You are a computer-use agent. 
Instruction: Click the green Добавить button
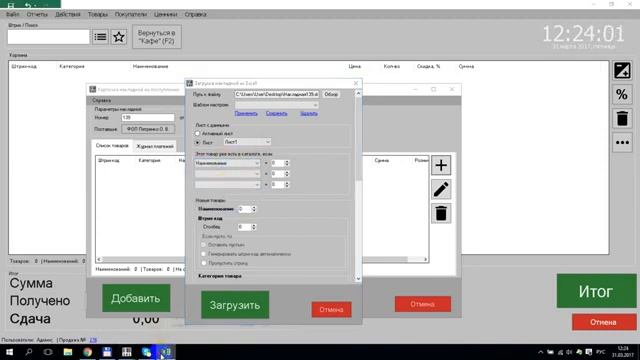point(136,298)
